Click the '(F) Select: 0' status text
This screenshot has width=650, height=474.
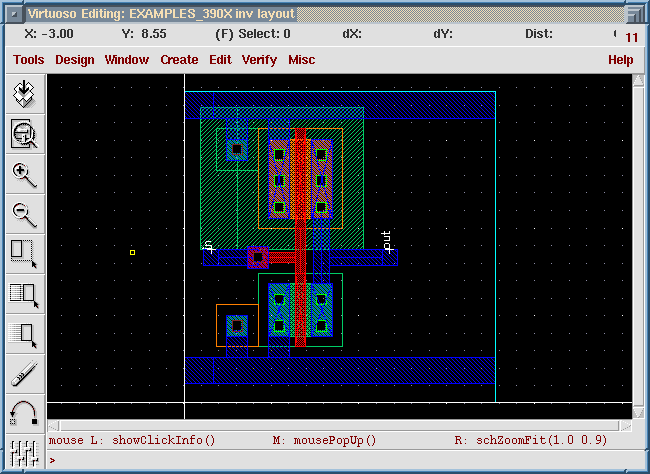pos(253,34)
